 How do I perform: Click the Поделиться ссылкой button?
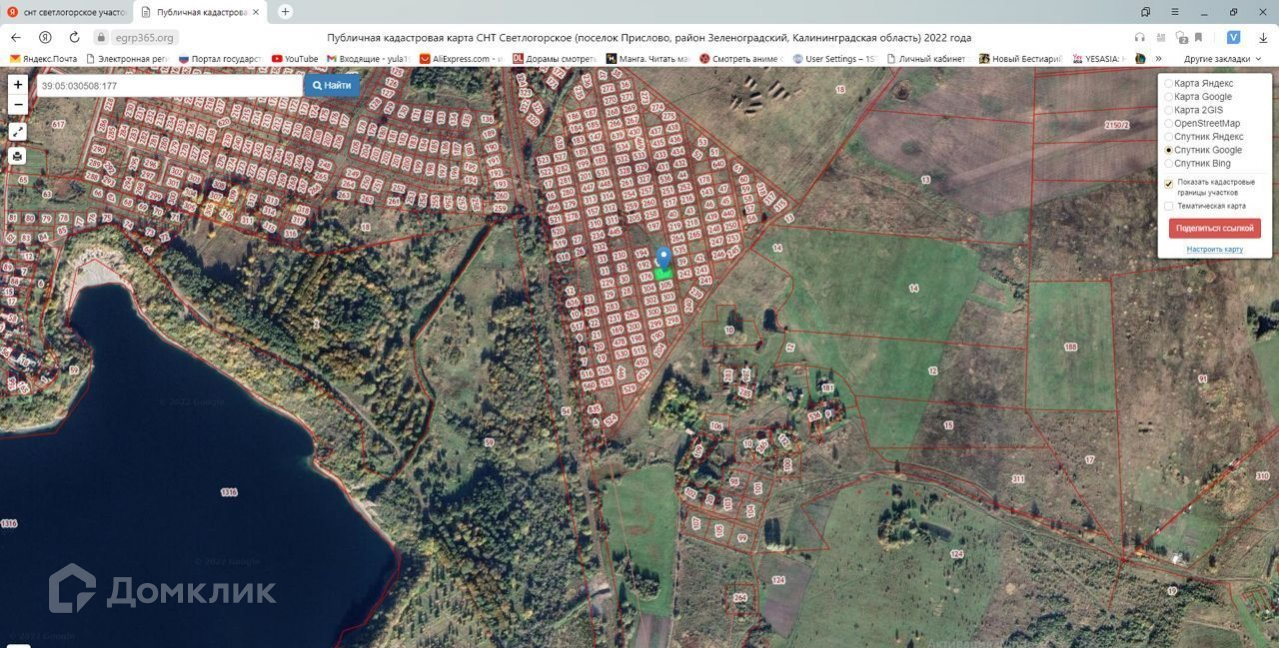click(1214, 228)
